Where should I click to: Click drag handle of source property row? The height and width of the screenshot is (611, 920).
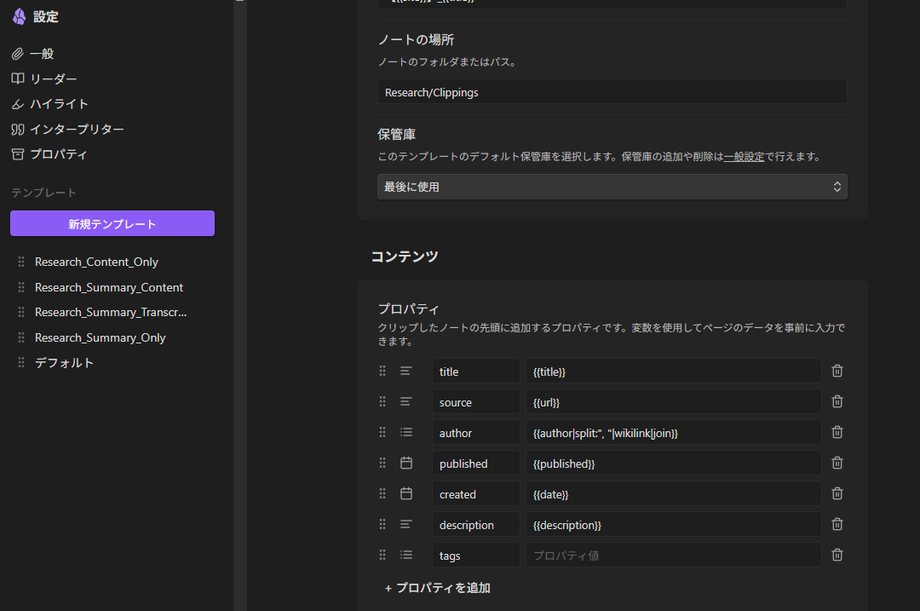pos(383,401)
